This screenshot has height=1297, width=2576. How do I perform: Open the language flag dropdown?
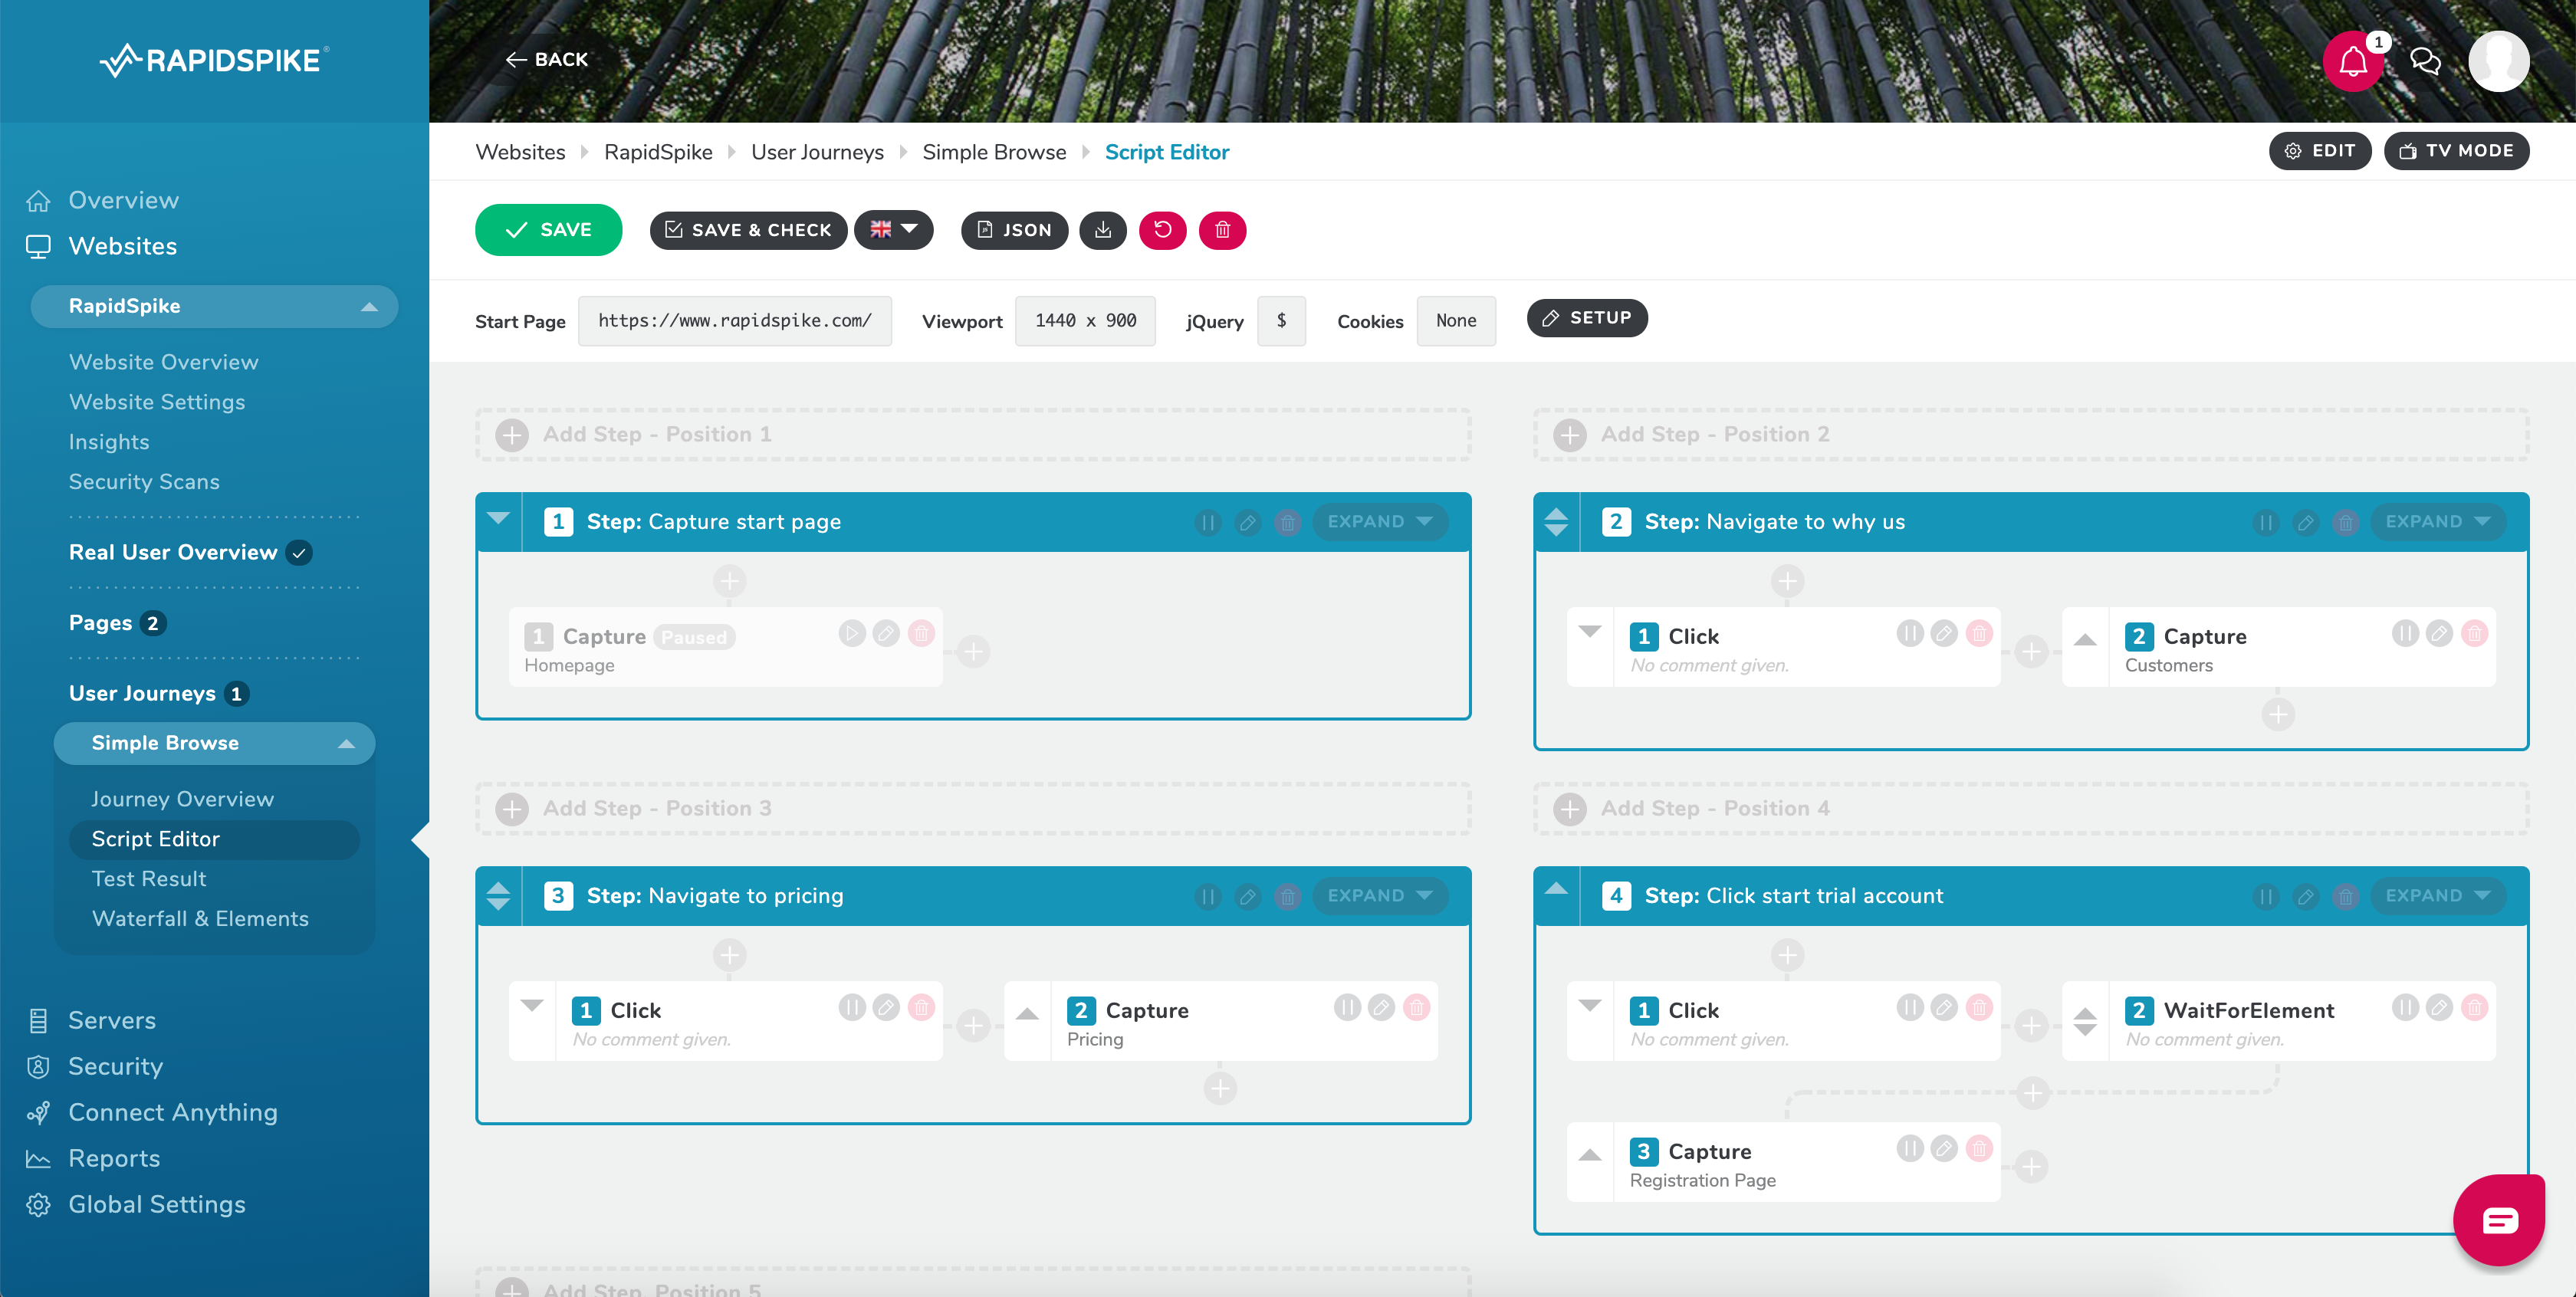(x=893, y=230)
